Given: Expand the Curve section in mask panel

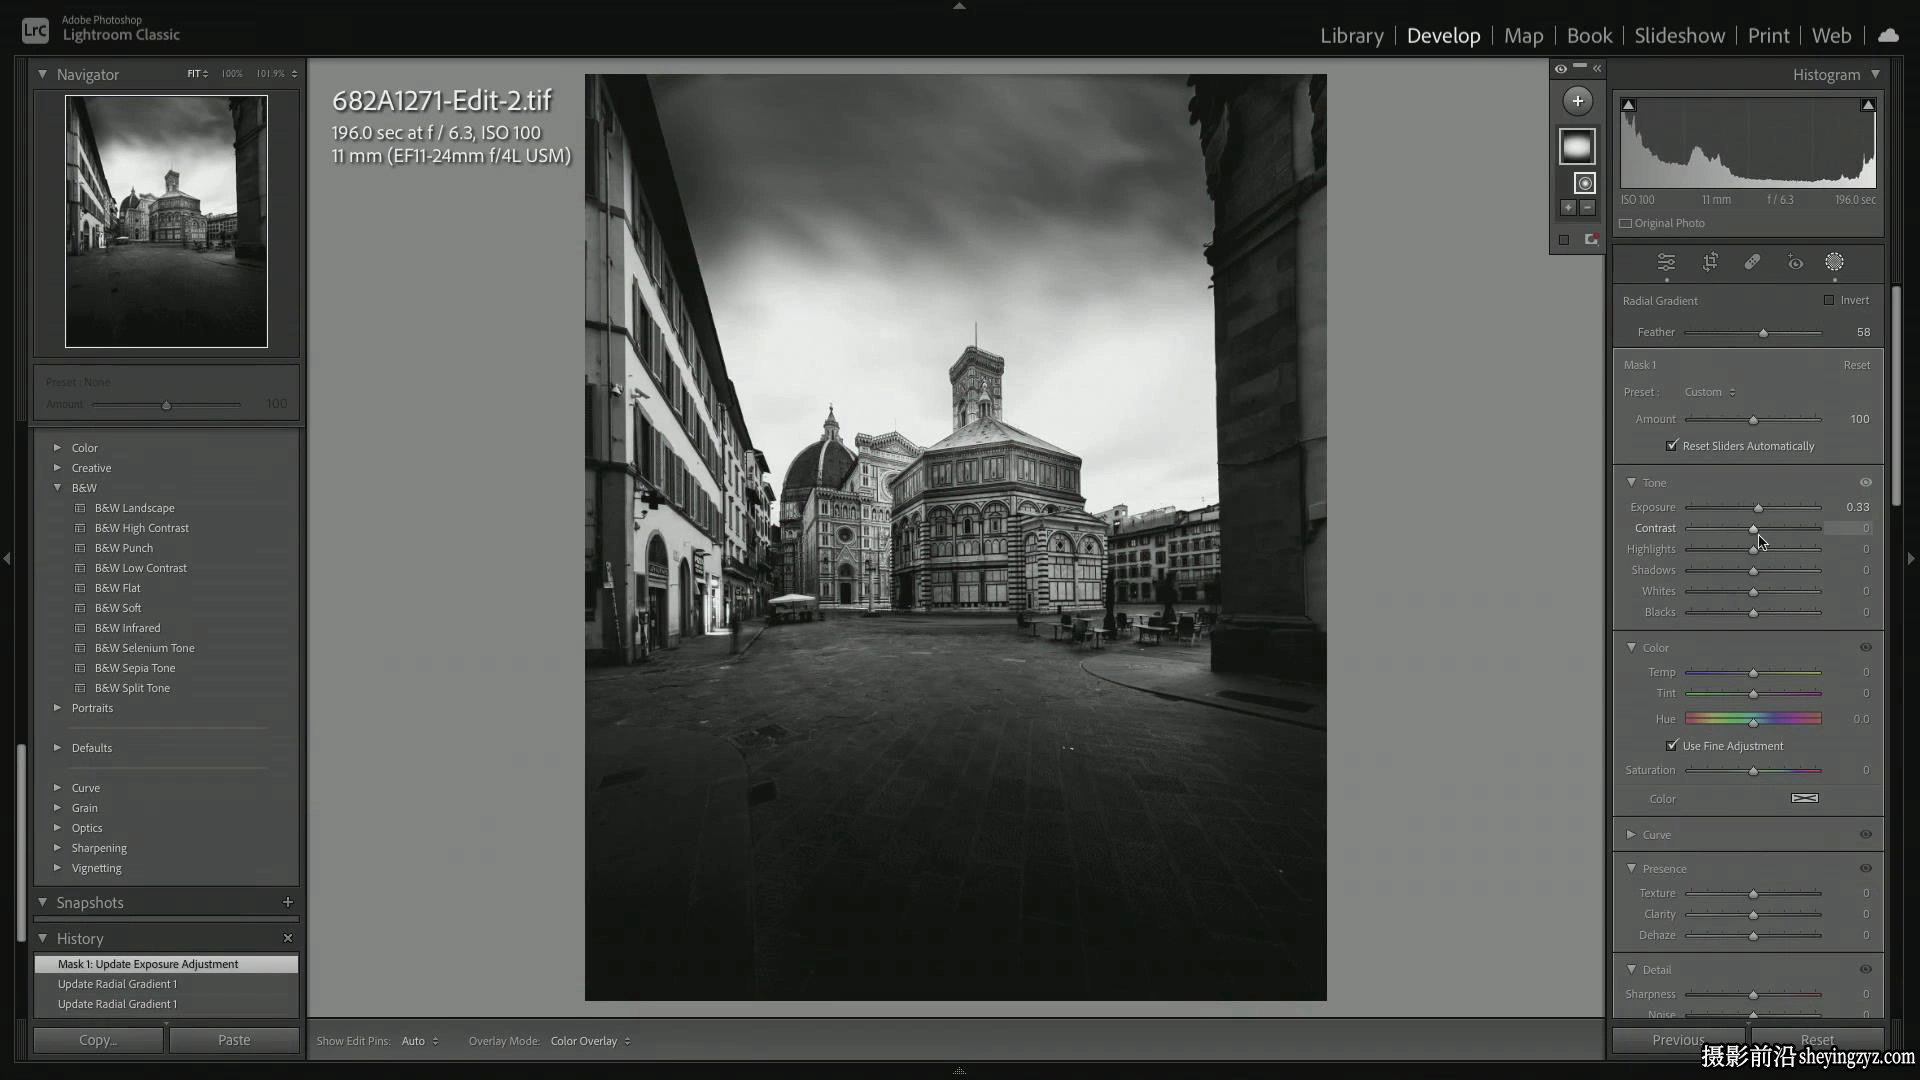Looking at the screenshot, I should coord(1631,835).
